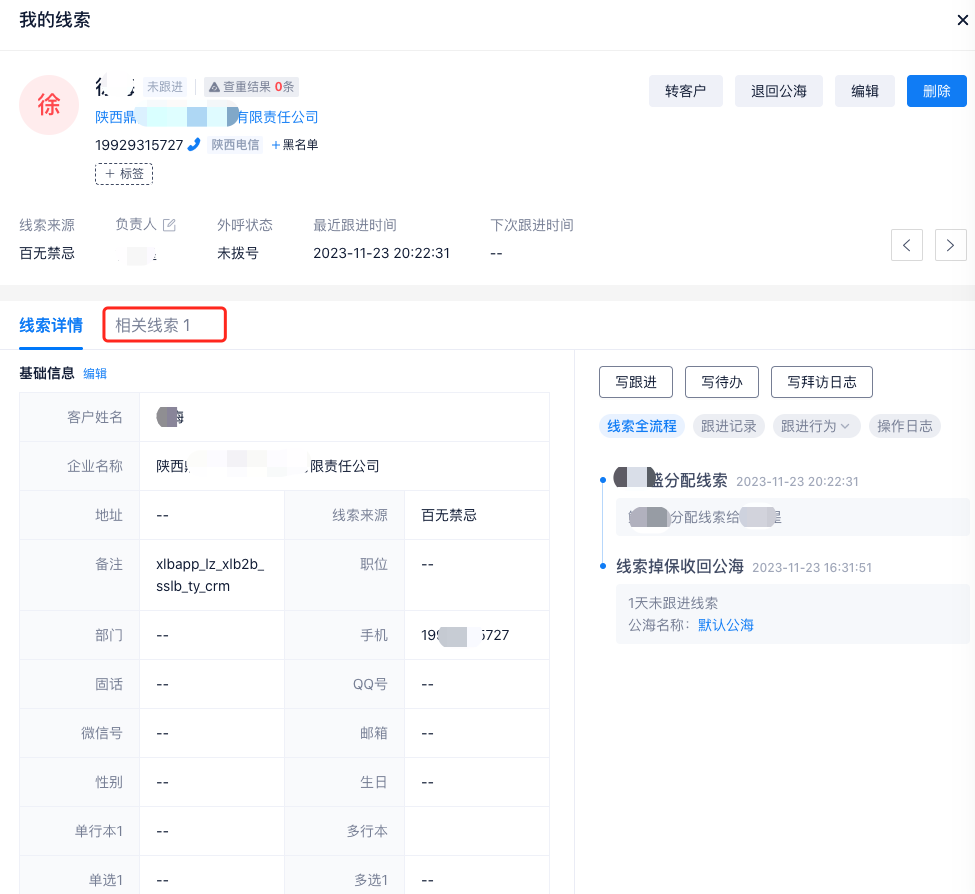Add to blacklist via +黑名单
This screenshot has width=975, height=894.
[x=295, y=145]
